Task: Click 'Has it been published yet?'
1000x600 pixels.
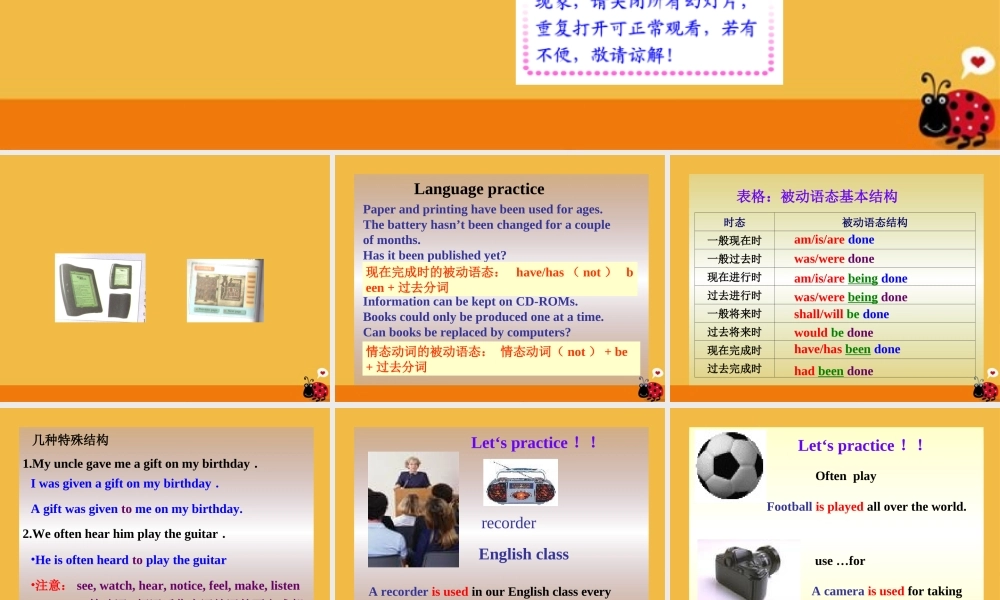Action: [x=434, y=255]
